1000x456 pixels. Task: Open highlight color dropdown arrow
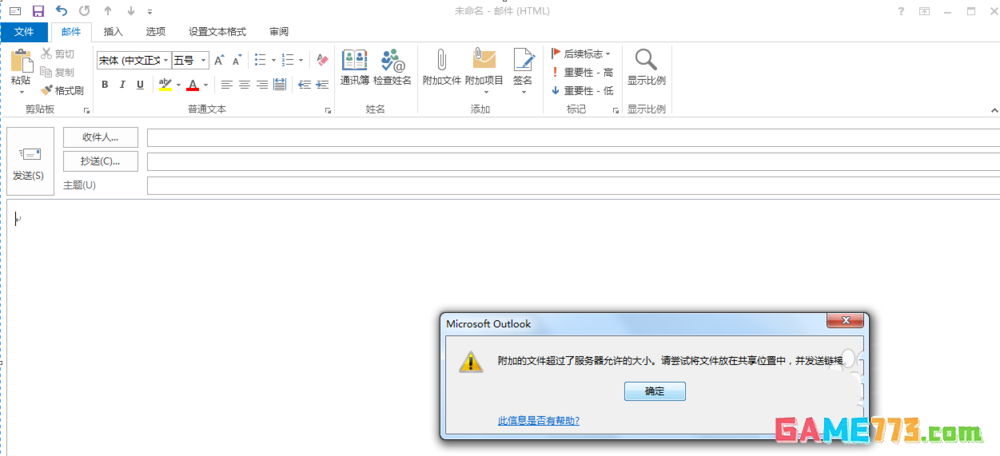click(x=179, y=85)
